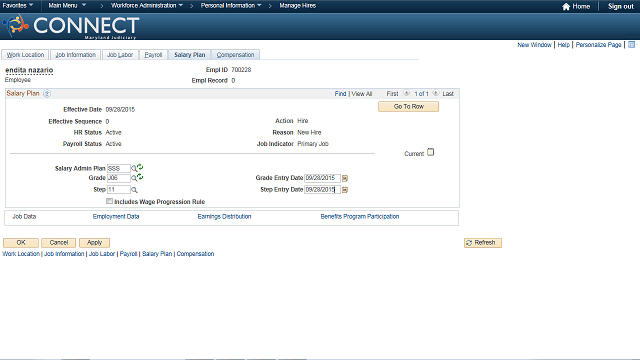Click the View All link

pyautogui.click(x=362, y=94)
